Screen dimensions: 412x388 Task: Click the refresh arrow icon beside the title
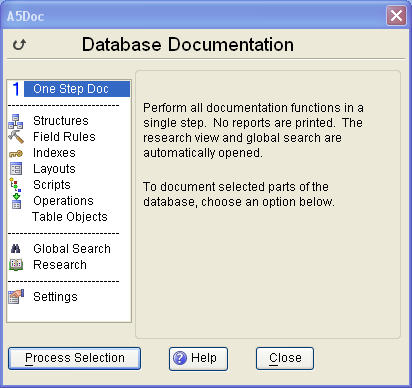pyautogui.click(x=19, y=44)
